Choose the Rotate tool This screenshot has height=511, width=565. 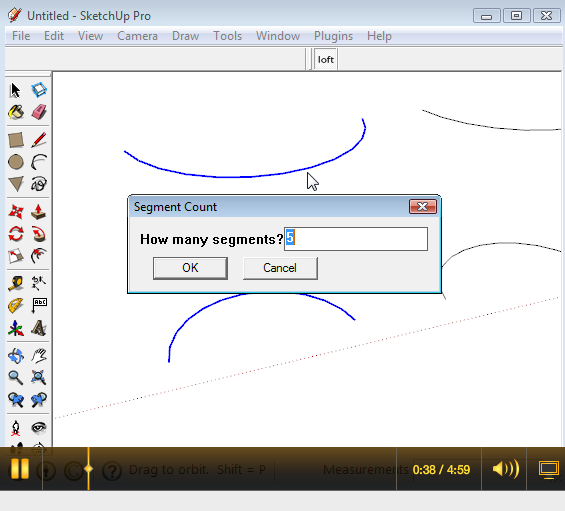point(16,234)
